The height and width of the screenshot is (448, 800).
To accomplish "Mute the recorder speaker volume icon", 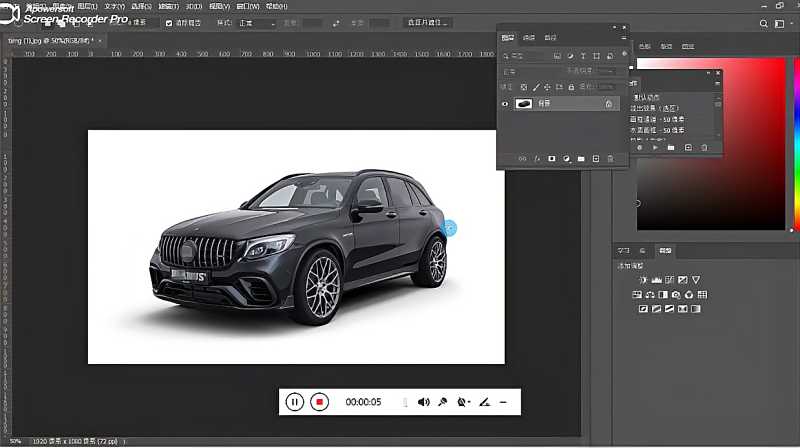I will [423, 402].
